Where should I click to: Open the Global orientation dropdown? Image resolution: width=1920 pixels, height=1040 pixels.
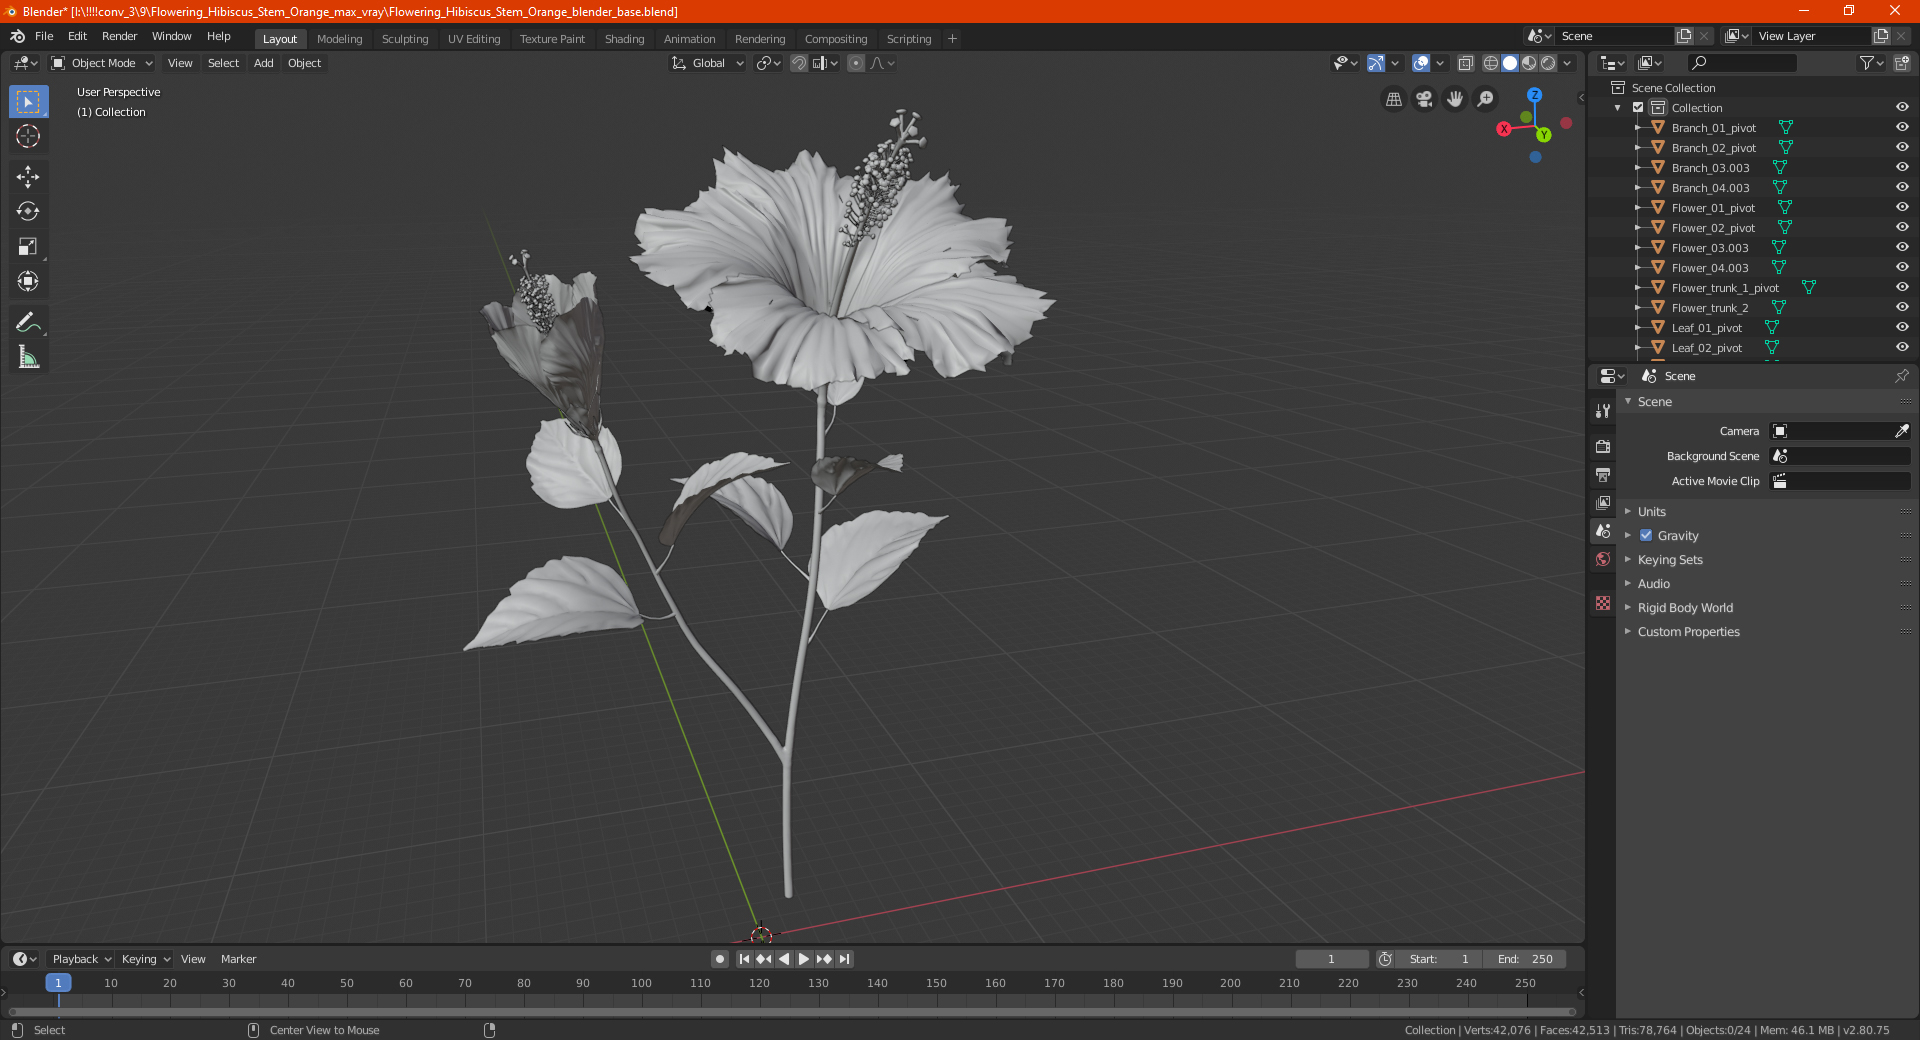click(708, 63)
